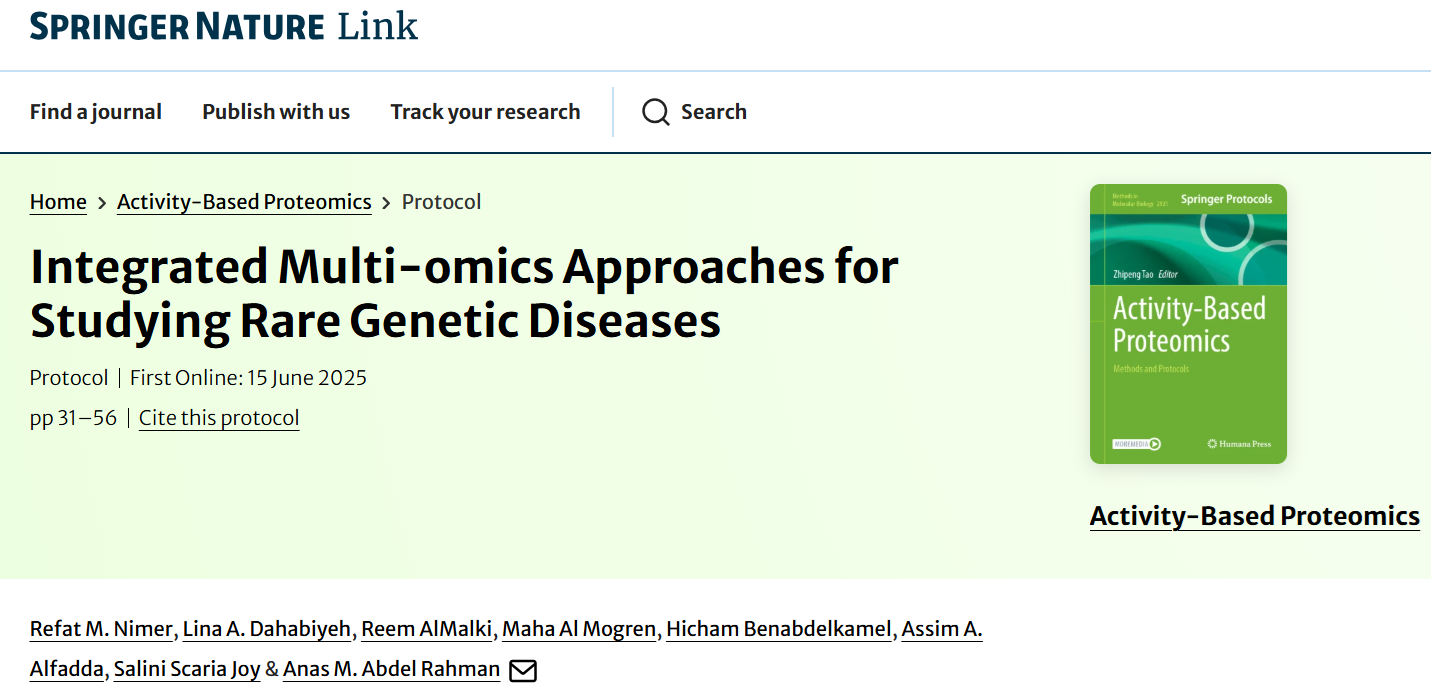This screenshot has height=699, width=1431.
Task: Click the Springer Nature Link logo
Action: coord(224,26)
